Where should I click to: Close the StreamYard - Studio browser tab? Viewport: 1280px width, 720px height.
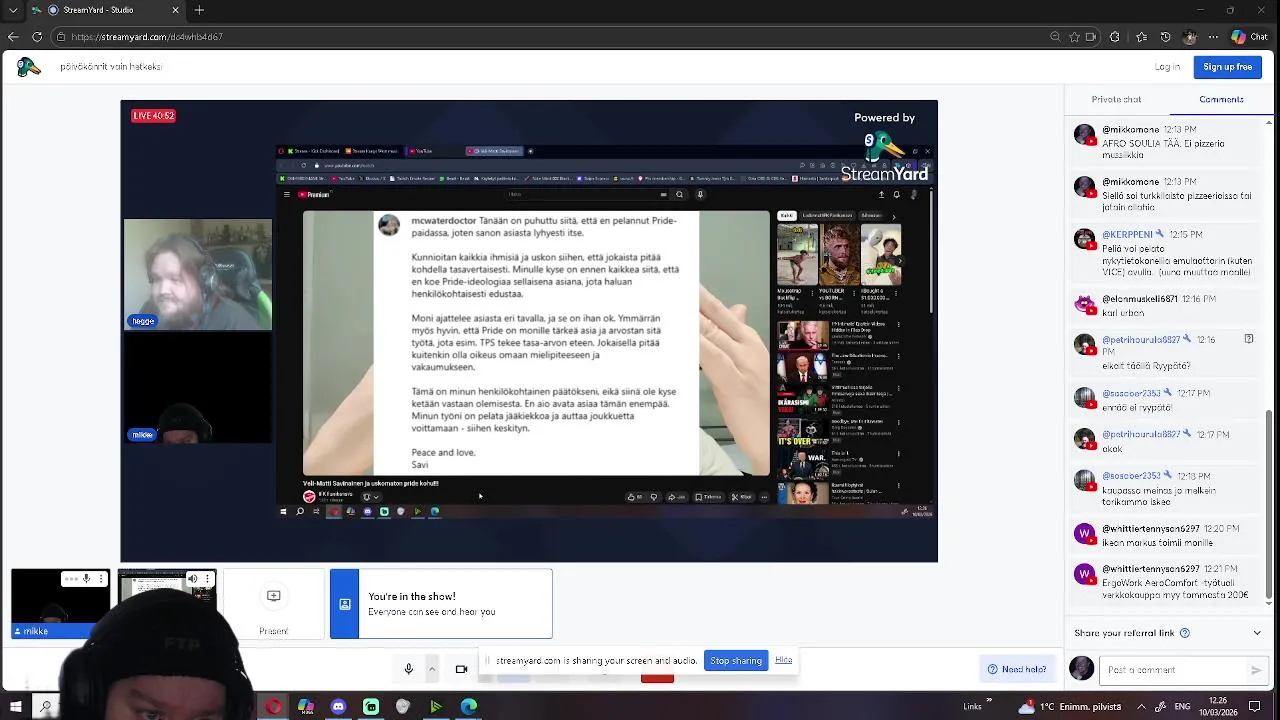(x=176, y=10)
